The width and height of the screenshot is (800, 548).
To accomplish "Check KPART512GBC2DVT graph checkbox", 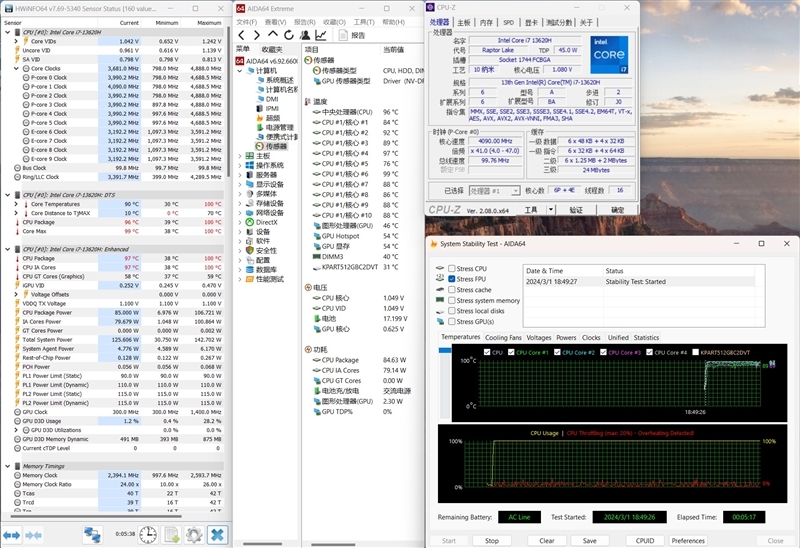I will 695,352.
